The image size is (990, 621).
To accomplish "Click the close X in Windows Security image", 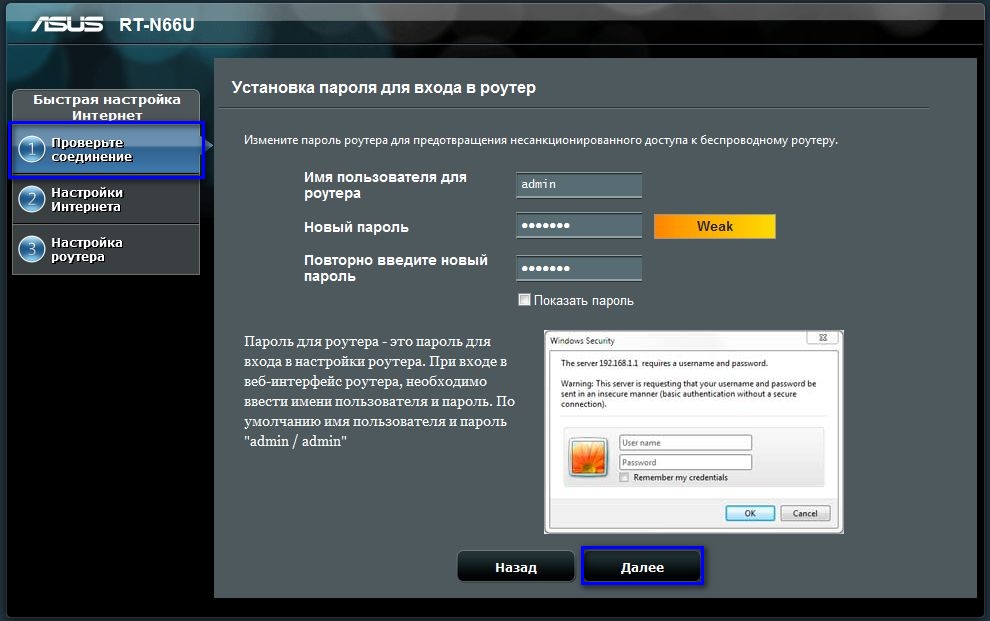I will [823, 338].
